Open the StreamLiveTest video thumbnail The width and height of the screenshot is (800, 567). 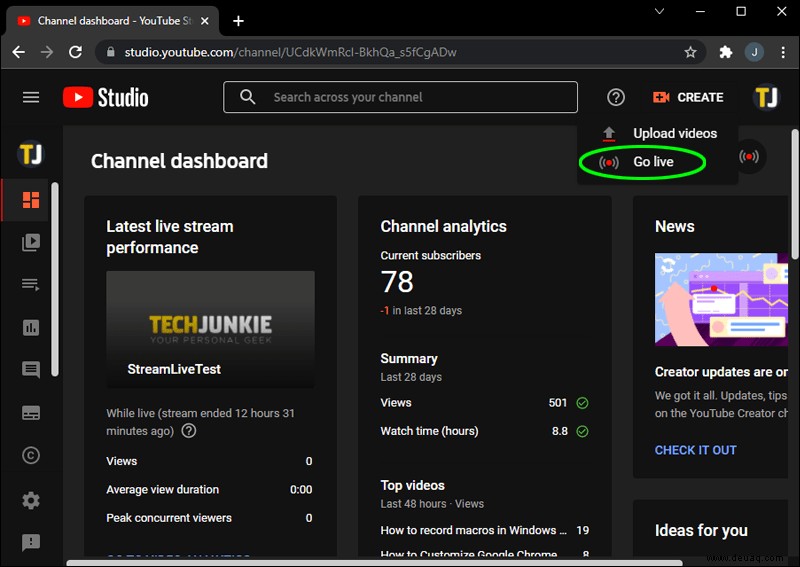[x=210, y=329]
